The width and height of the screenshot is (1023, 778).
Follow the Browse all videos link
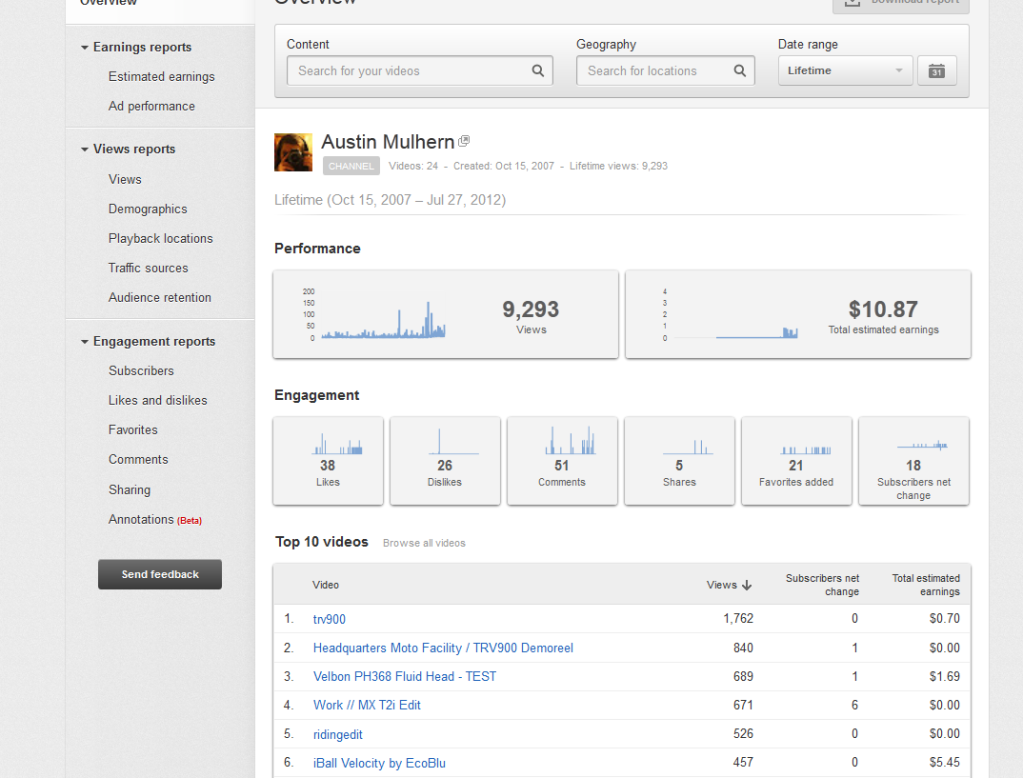[x=424, y=543]
